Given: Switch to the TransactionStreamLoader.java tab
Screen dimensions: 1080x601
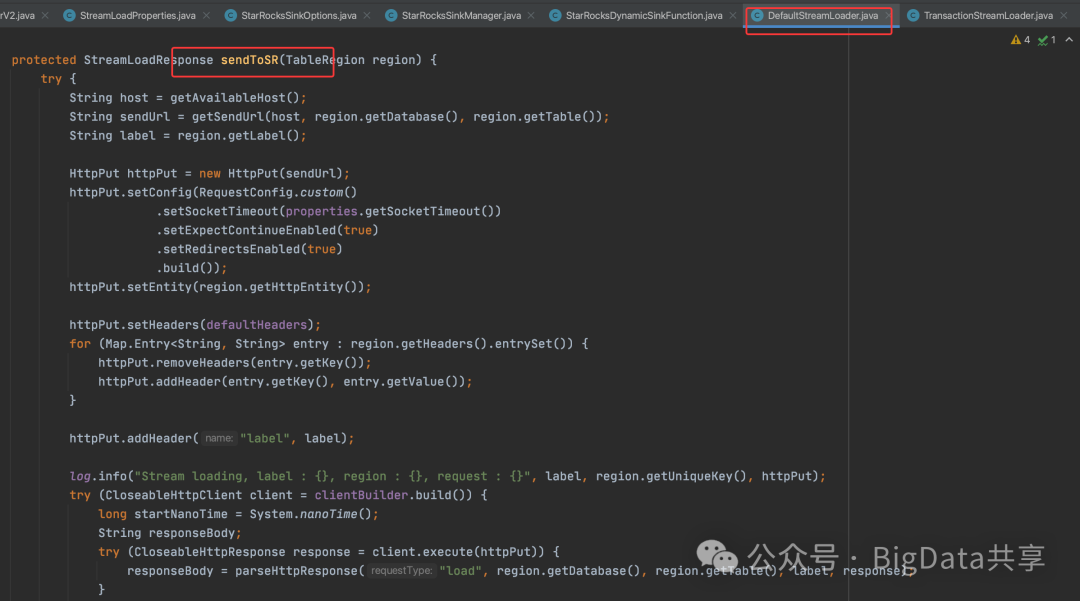Looking at the screenshot, I should pos(988,15).
